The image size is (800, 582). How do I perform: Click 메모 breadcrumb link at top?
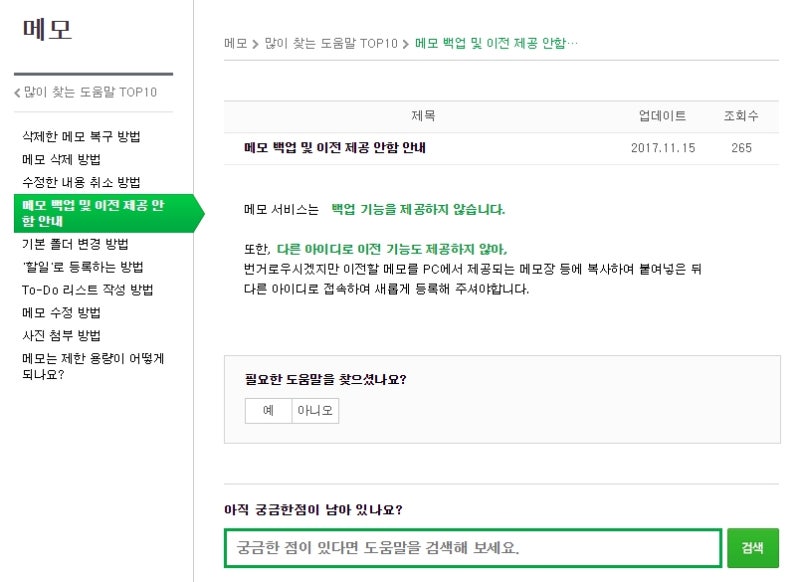pos(235,43)
